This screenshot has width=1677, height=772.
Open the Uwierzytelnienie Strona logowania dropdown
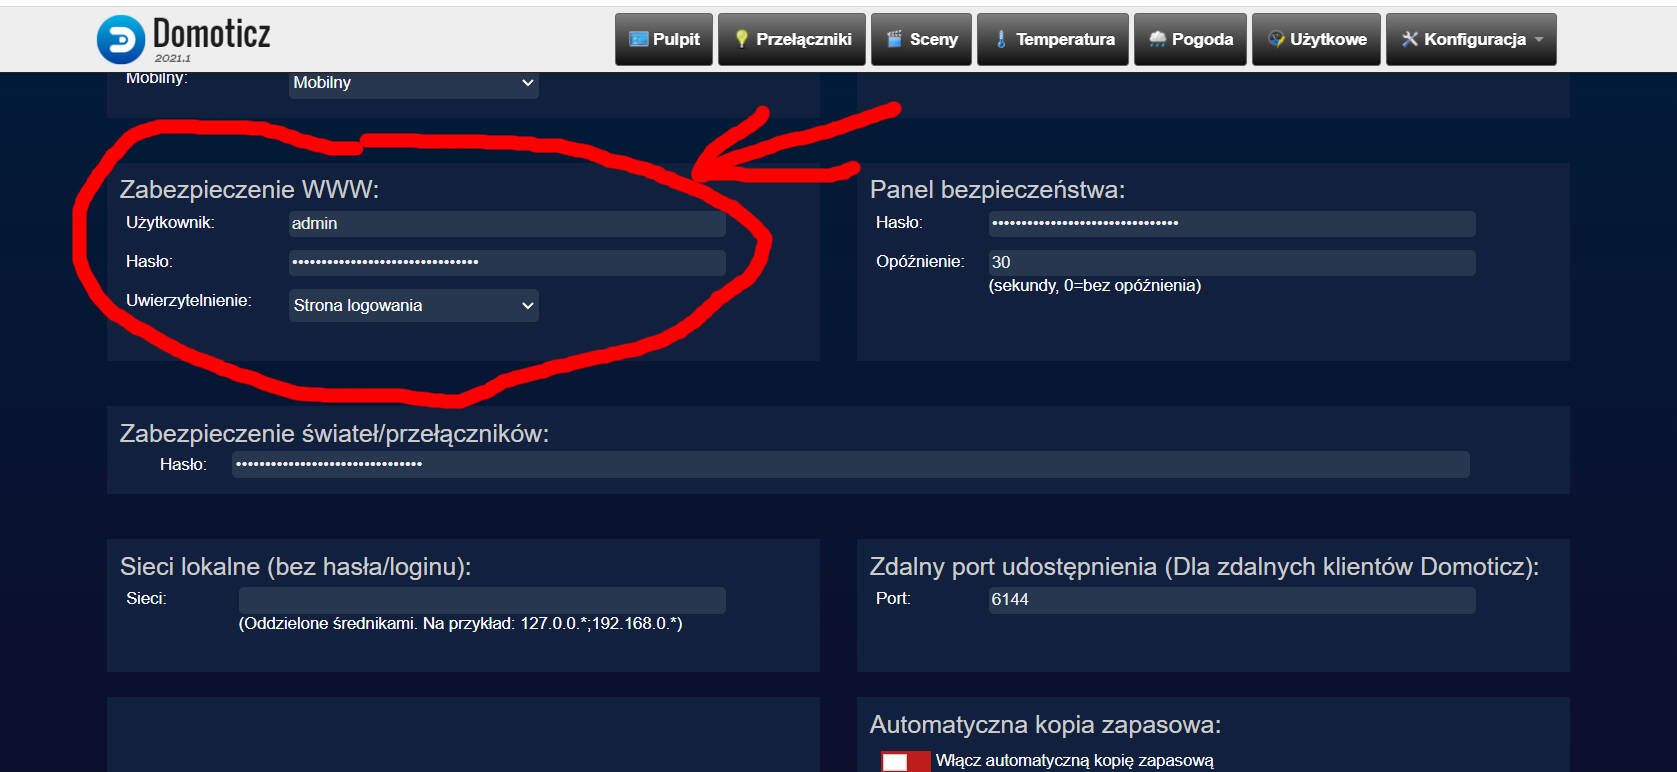coord(414,306)
